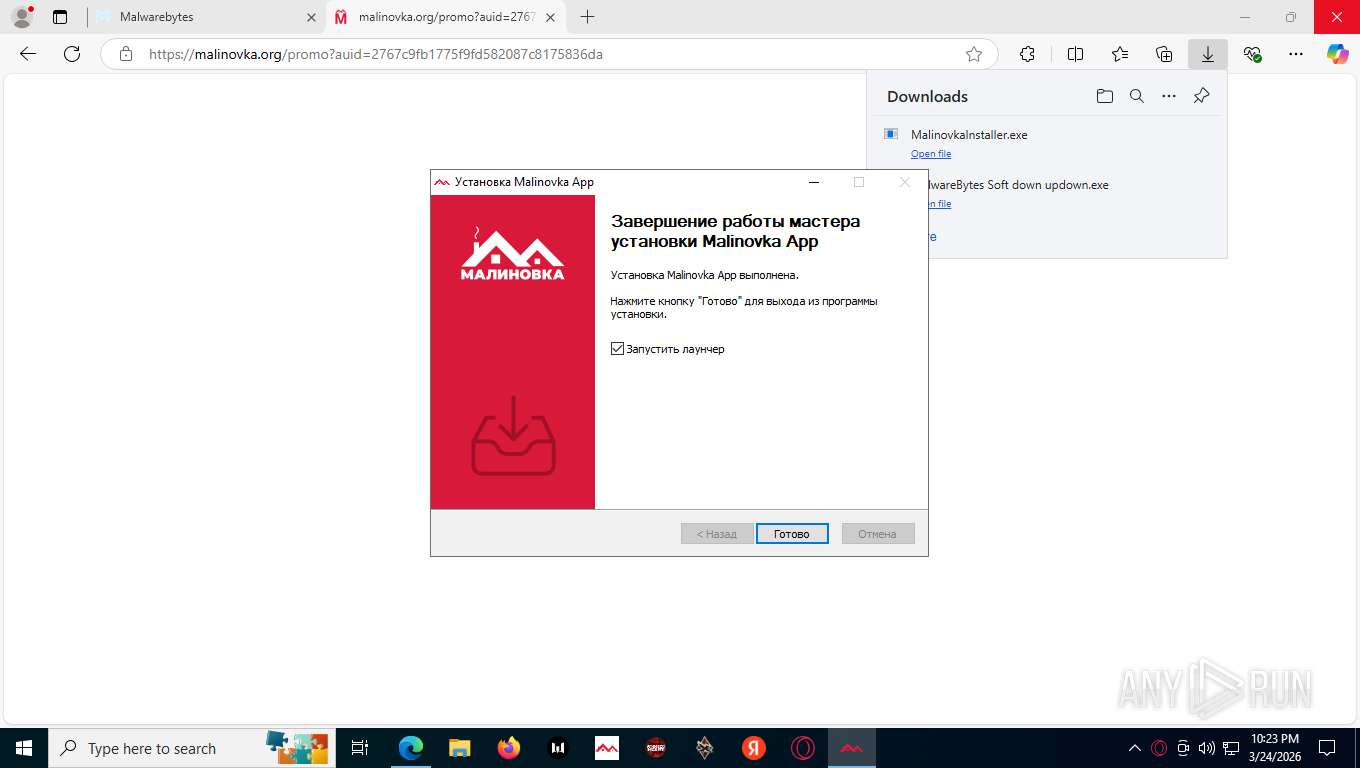The height and width of the screenshot is (768, 1360).
Task: Open Microsoft Edge from the taskbar
Action: point(410,748)
